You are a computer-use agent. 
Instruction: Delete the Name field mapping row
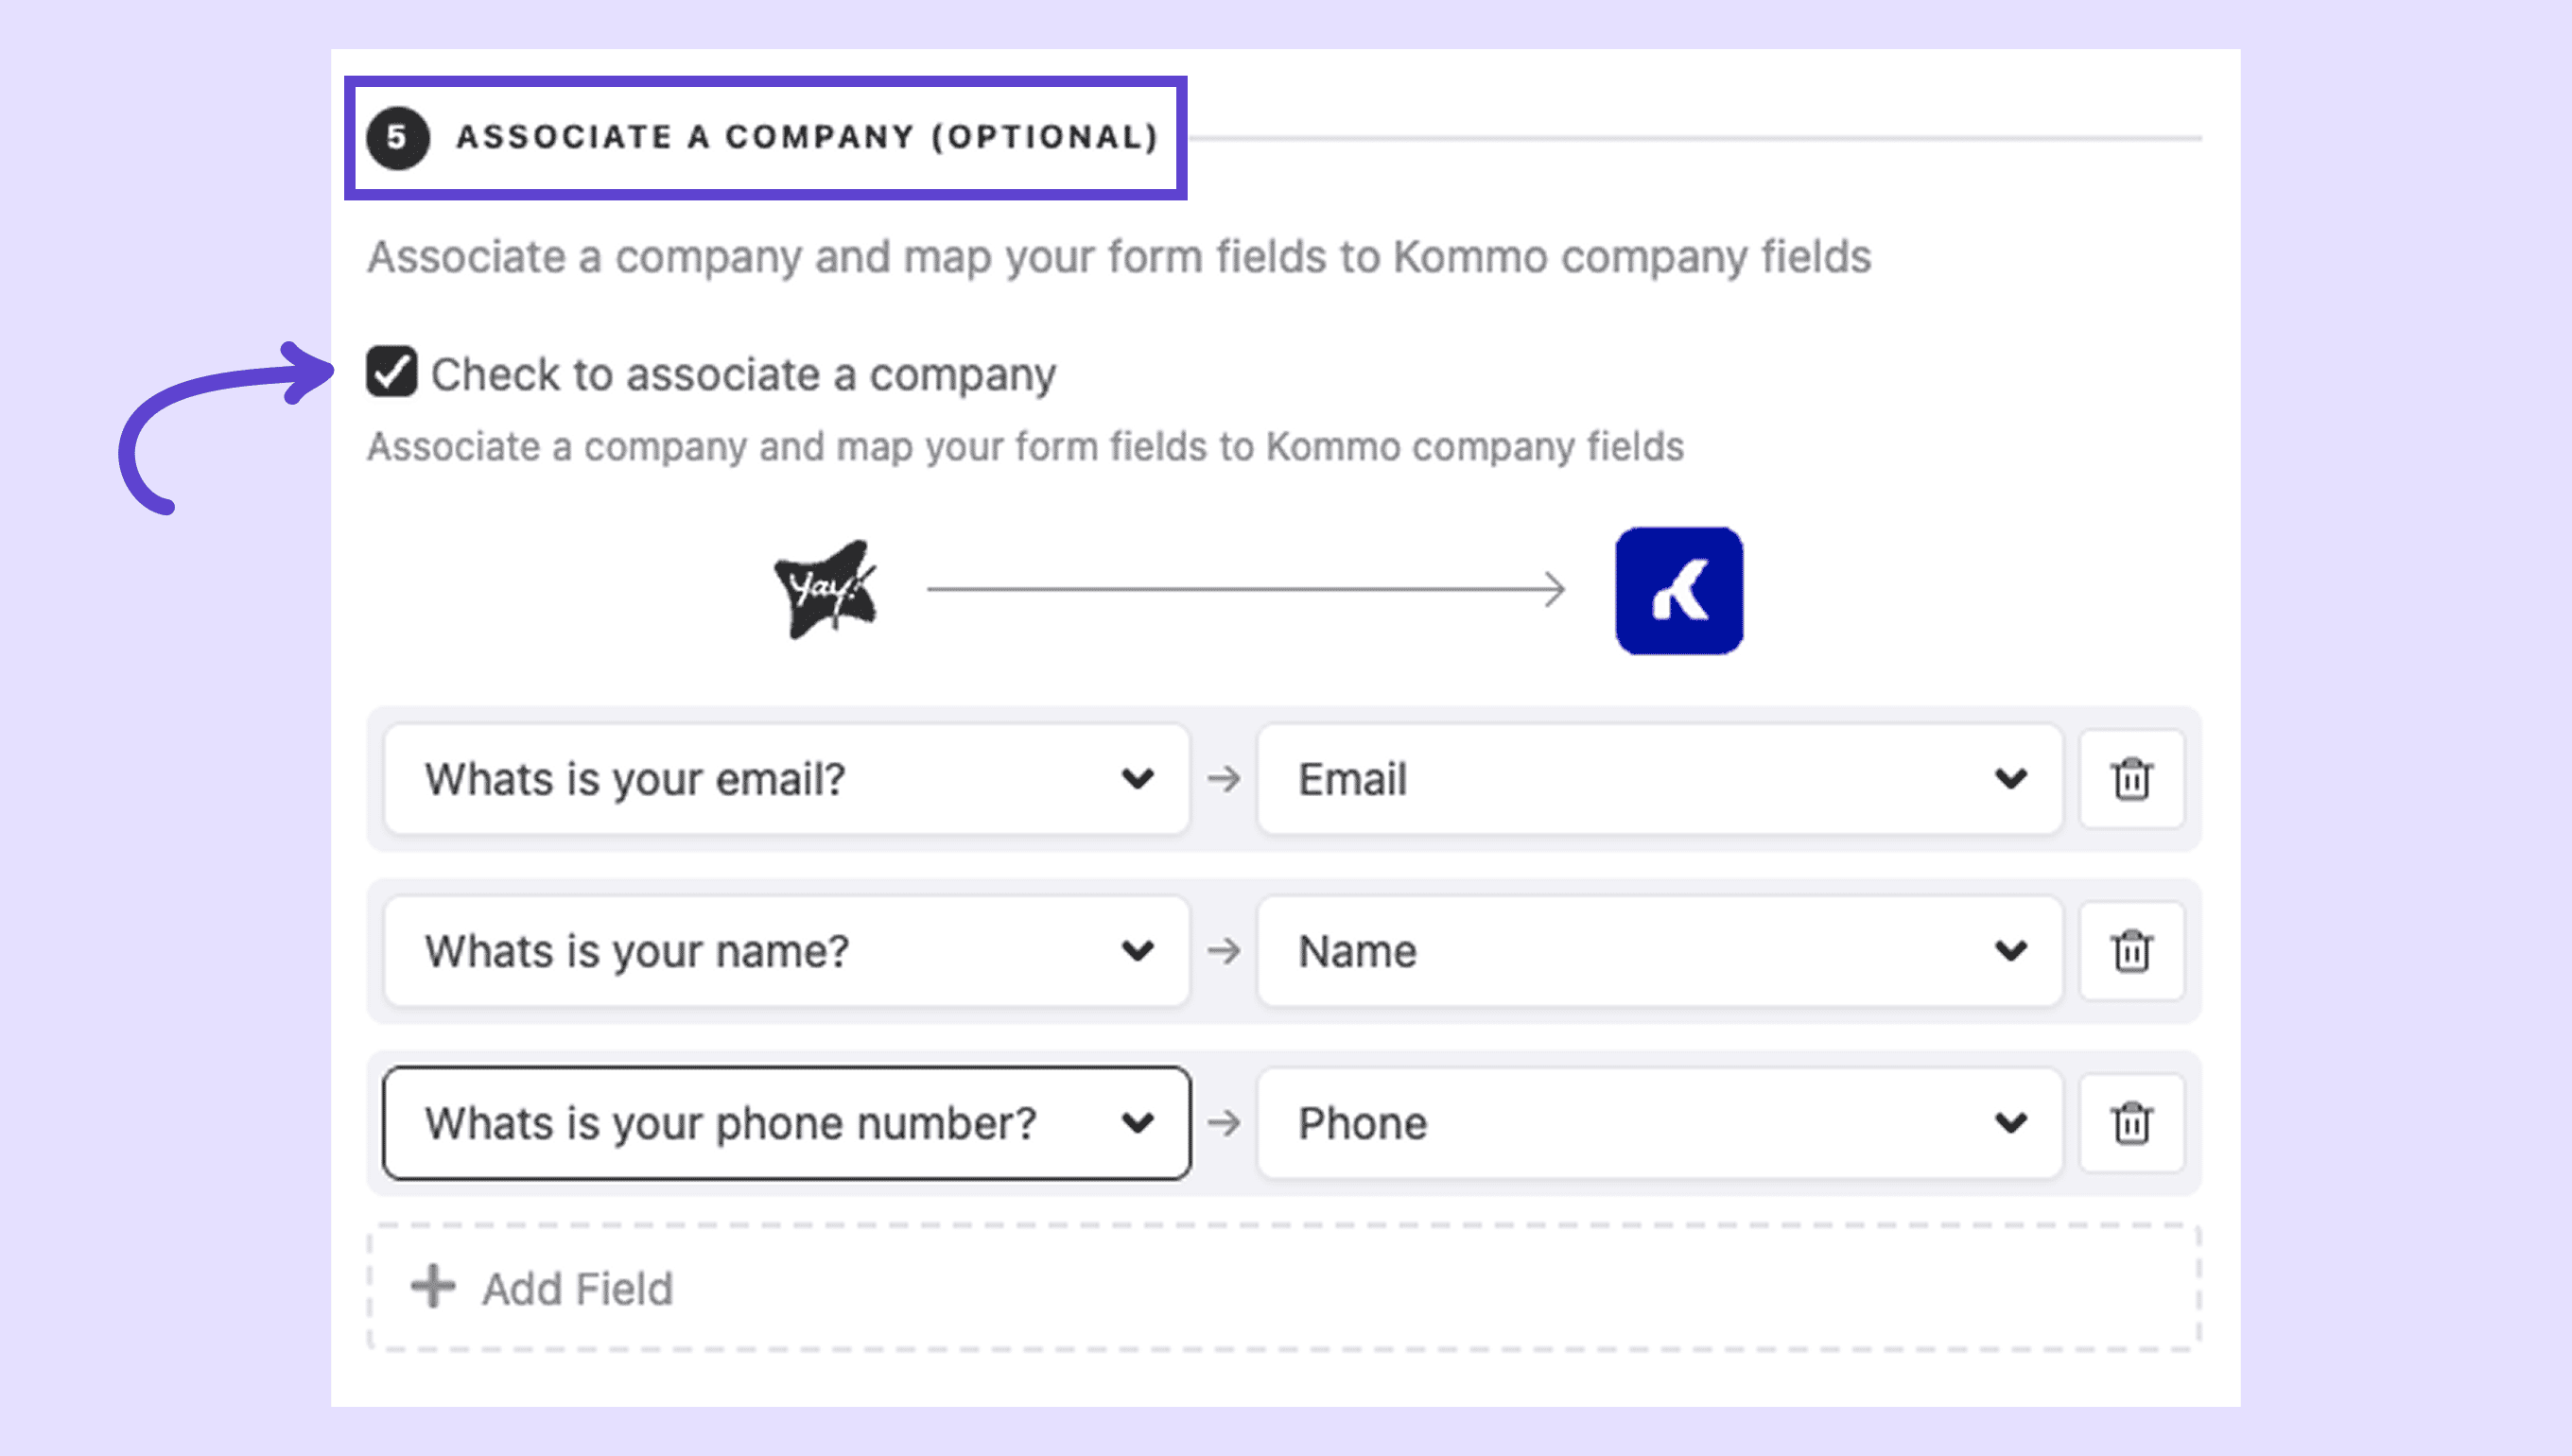(x=2131, y=951)
